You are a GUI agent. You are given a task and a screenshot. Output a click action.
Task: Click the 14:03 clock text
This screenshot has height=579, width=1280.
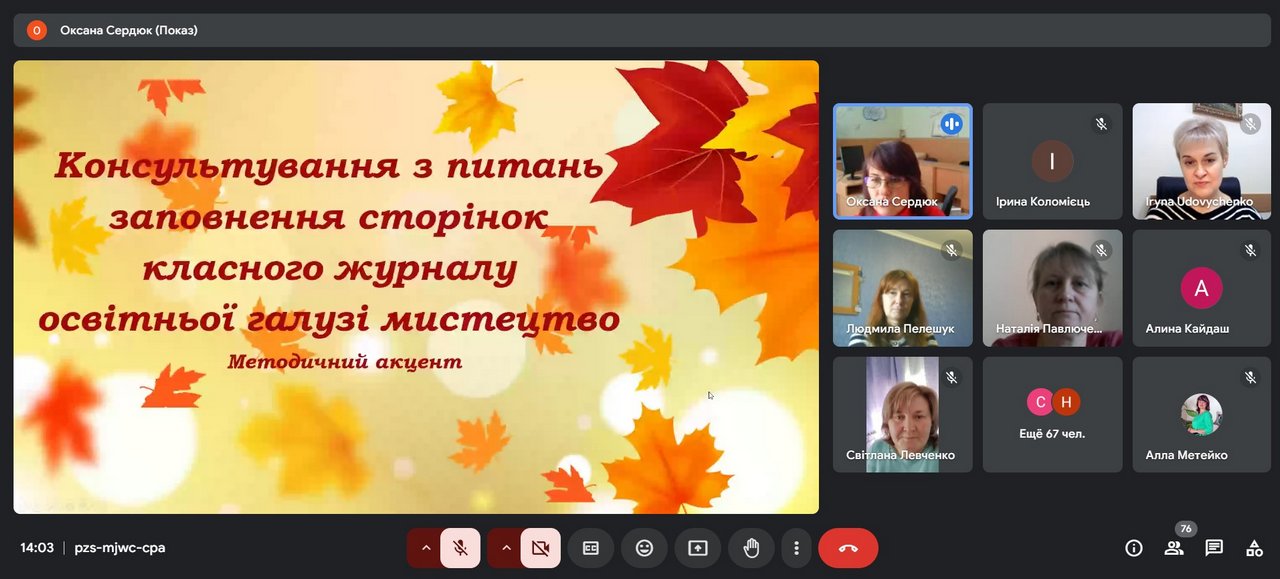tap(37, 548)
